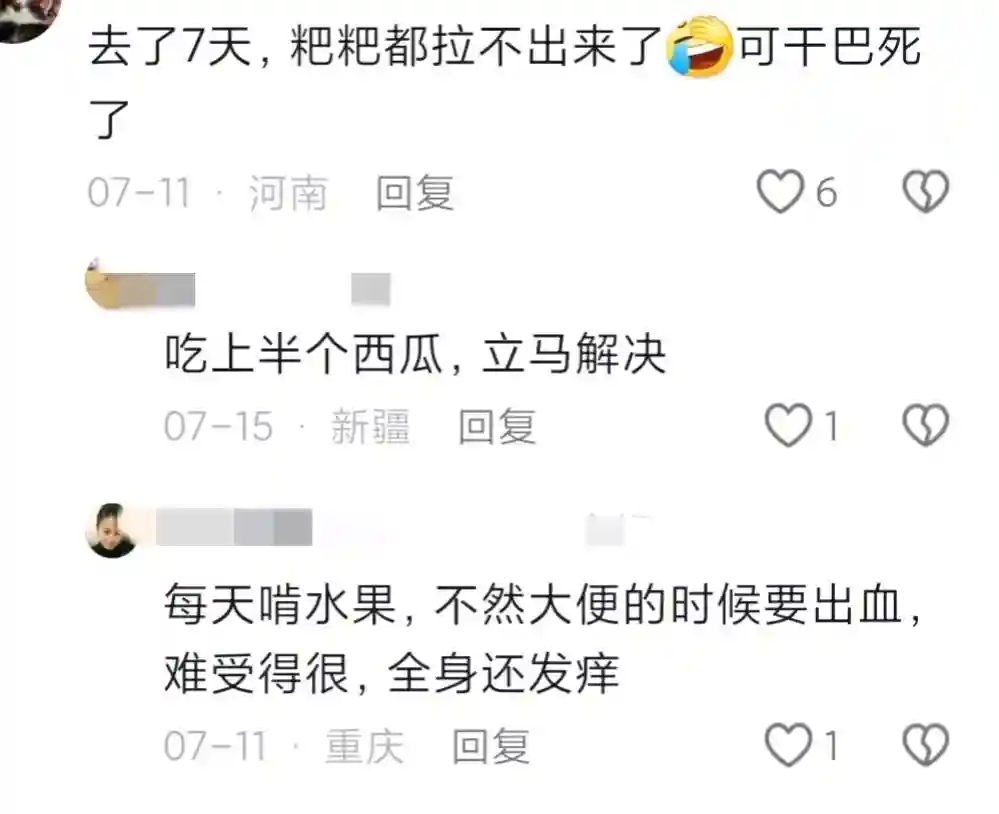Screen dimensions: 999x814
Task: Dislike the 河南 comment with broken heart
Action: (x=926, y=192)
